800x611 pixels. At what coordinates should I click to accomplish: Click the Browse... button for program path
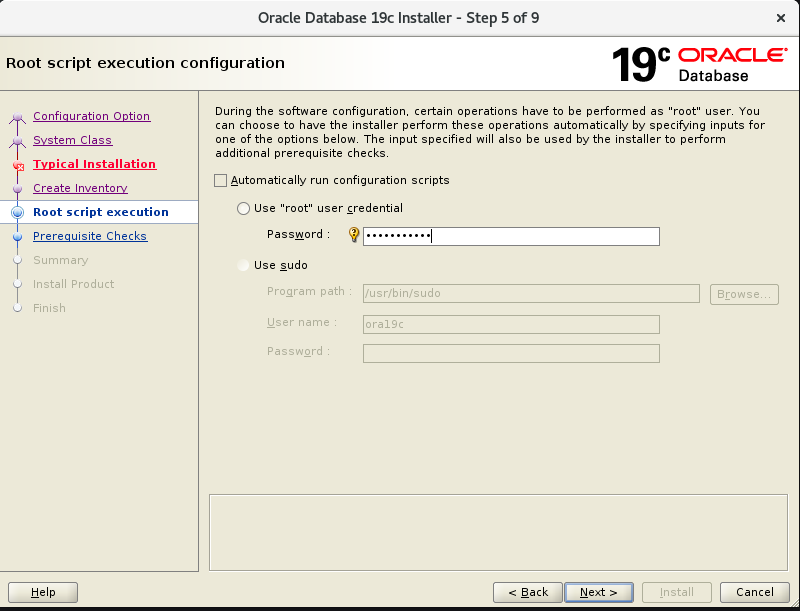click(x=744, y=294)
